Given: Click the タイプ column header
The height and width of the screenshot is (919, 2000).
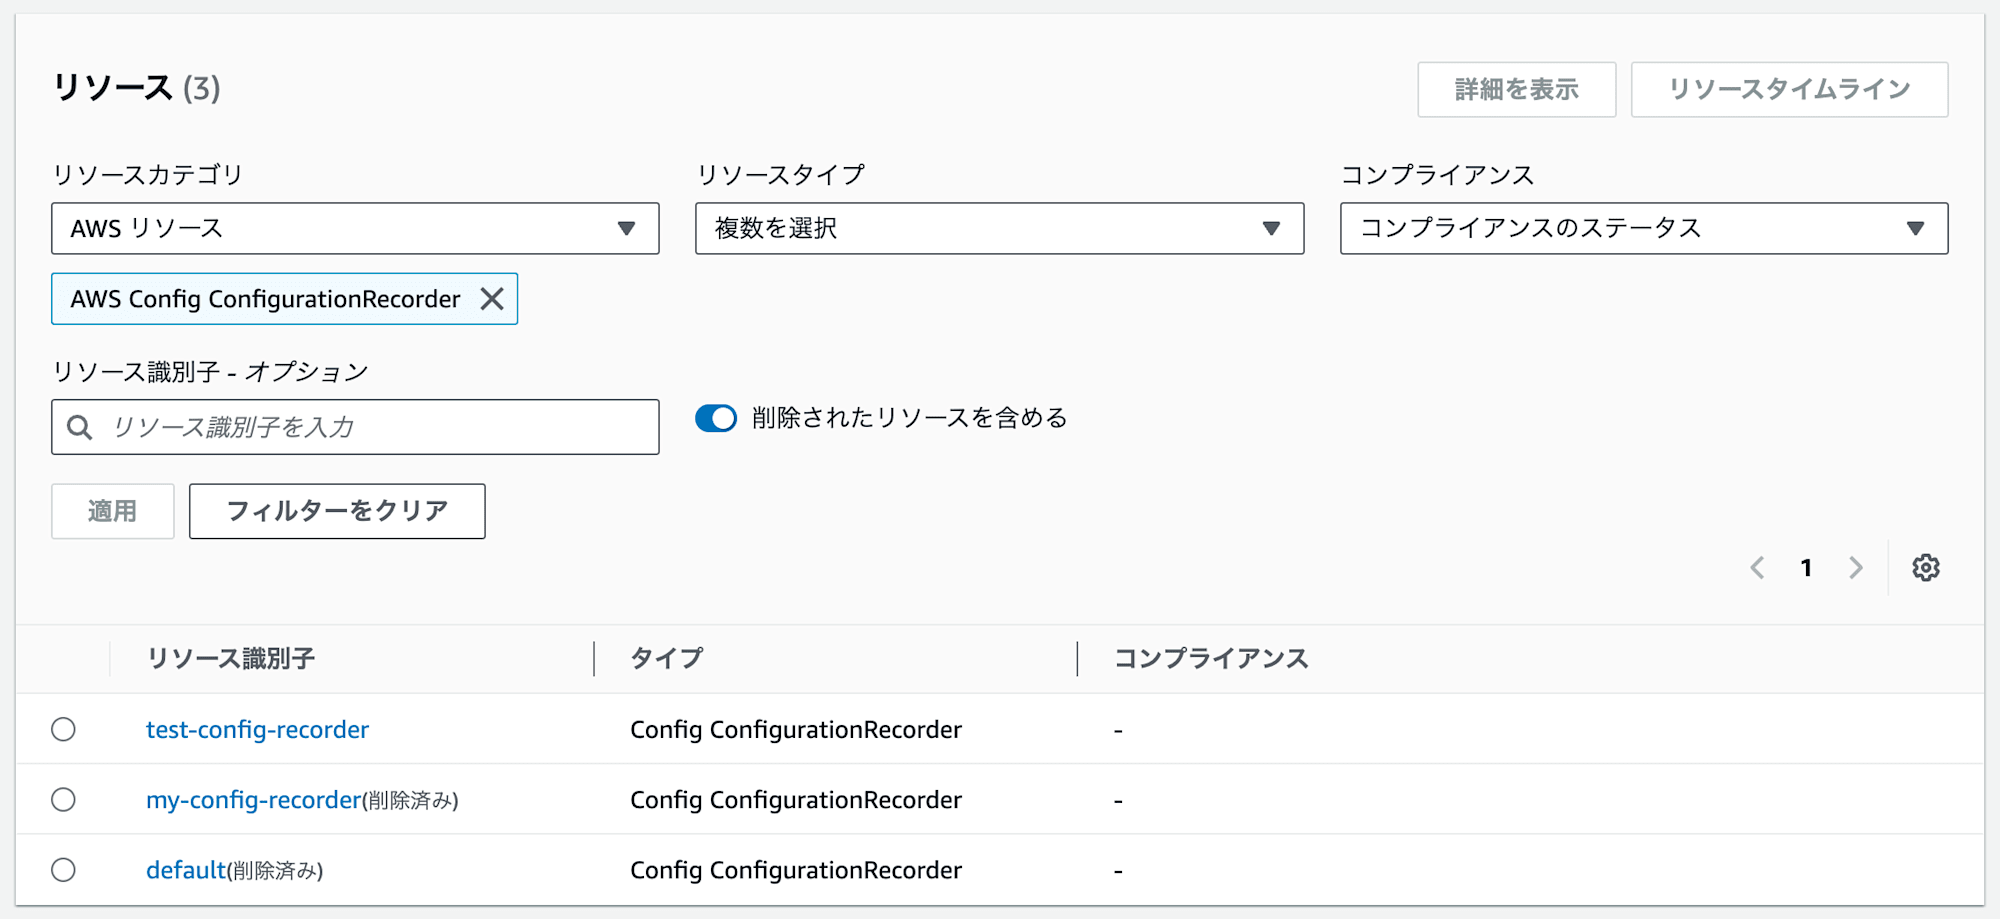Looking at the screenshot, I should point(667,658).
